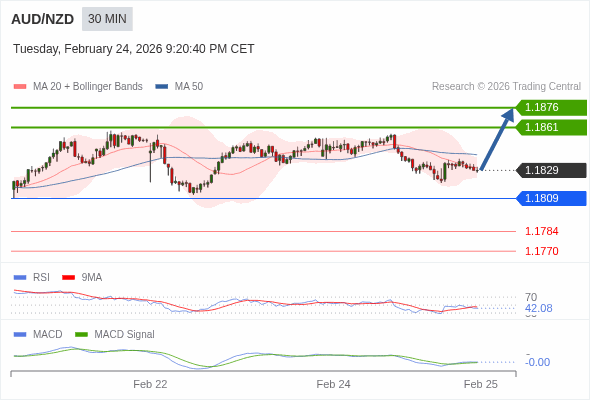Click the red 9MA legend swatch
Image resolution: width=590 pixels, height=400 pixels.
tap(68, 278)
